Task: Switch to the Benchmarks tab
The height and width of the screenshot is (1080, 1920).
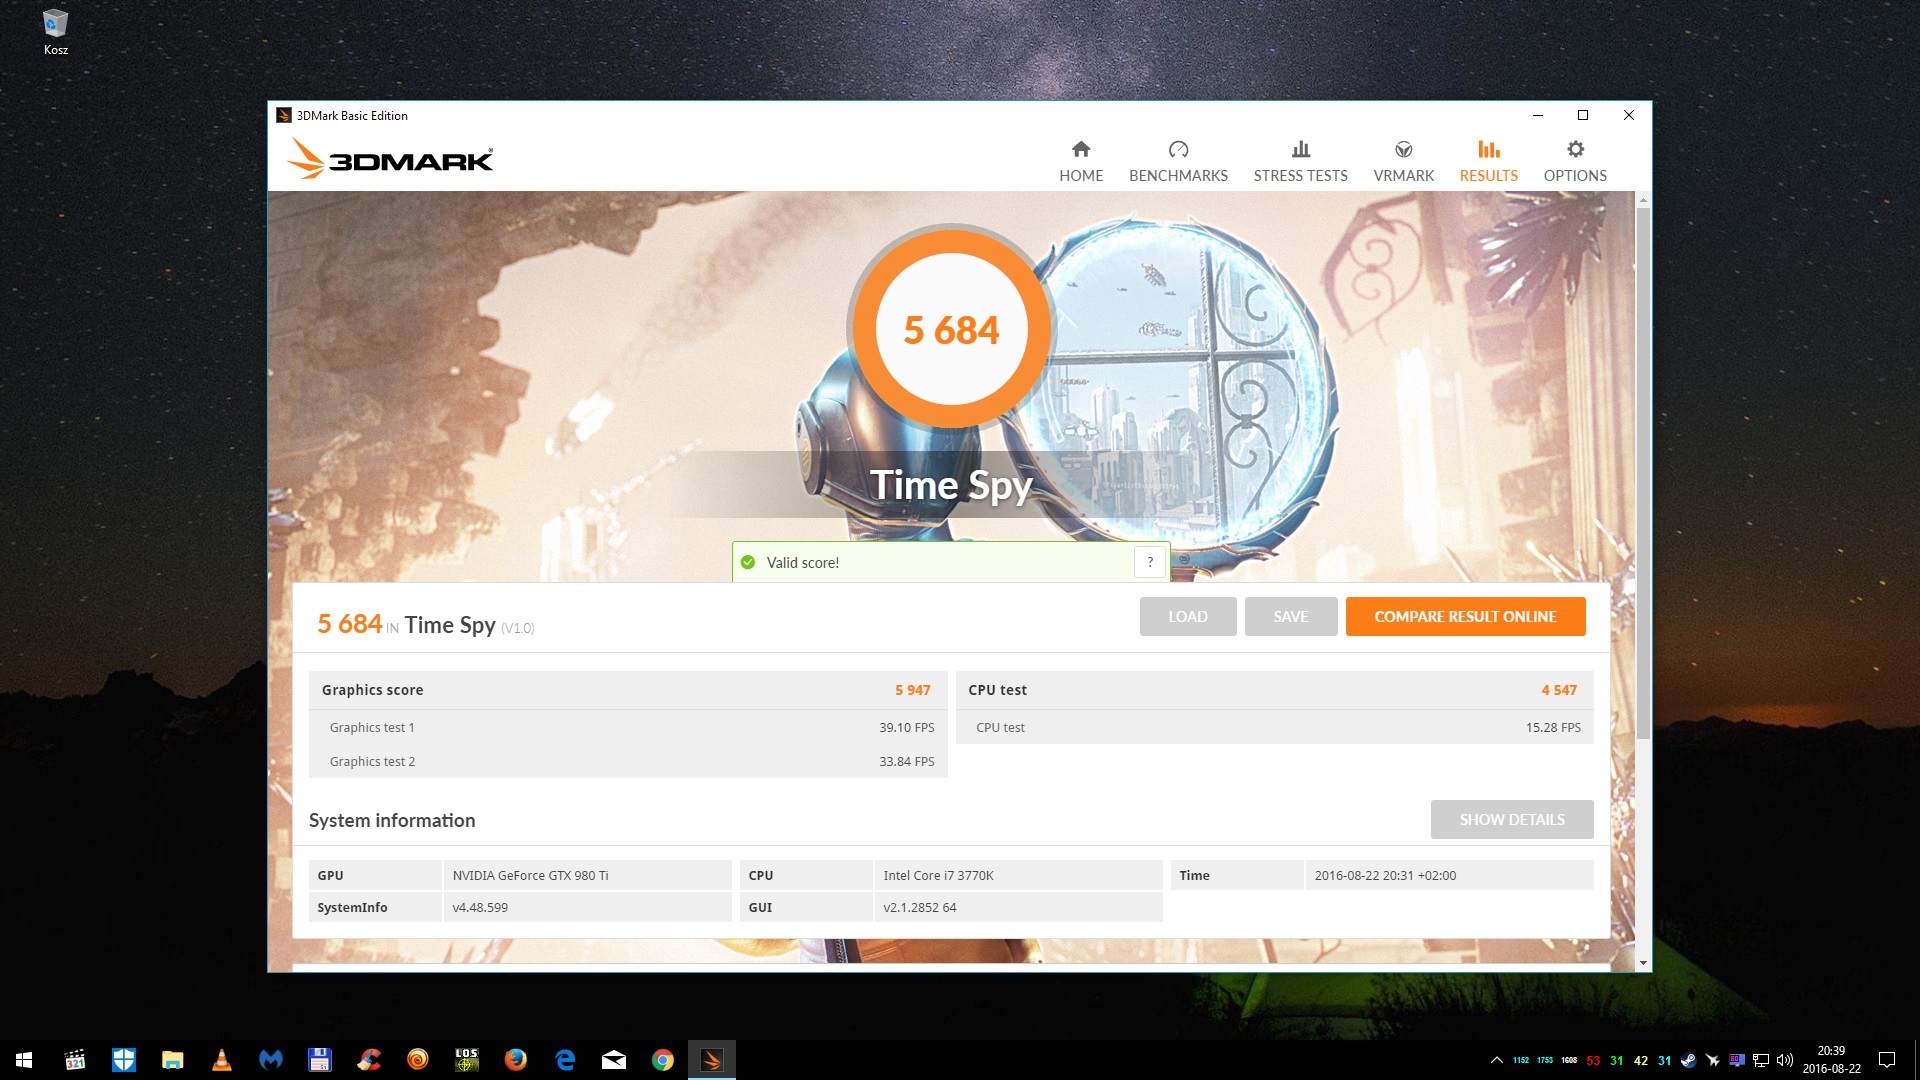Action: [1178, 162]
